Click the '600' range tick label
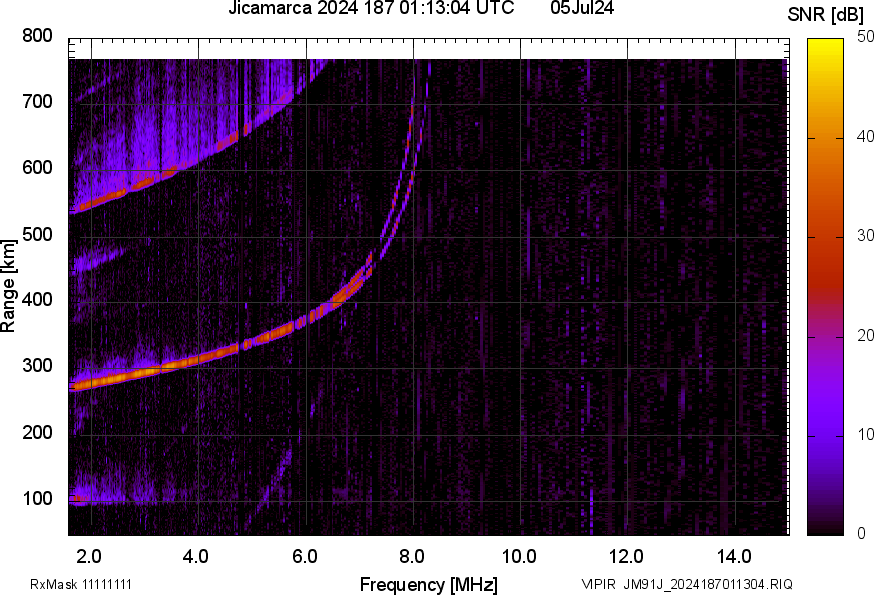This screenshot has height=595, width=874. point(37,168)
